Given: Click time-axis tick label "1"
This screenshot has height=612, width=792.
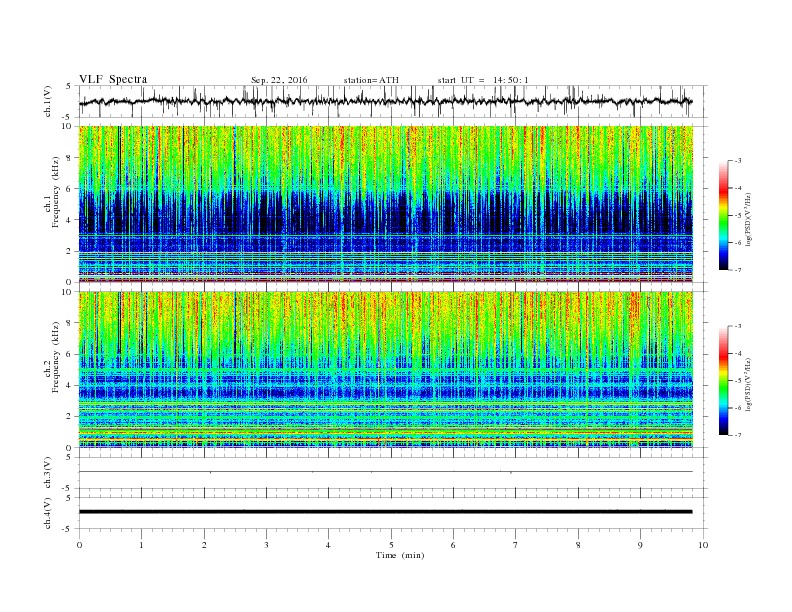Looking at the screenshot, I should pos(141,545).
